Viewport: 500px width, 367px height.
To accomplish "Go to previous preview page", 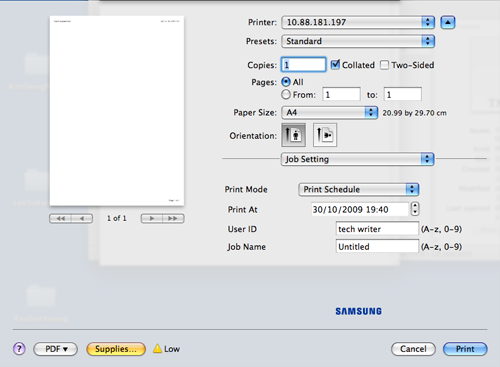I will [x=82, y=219].
